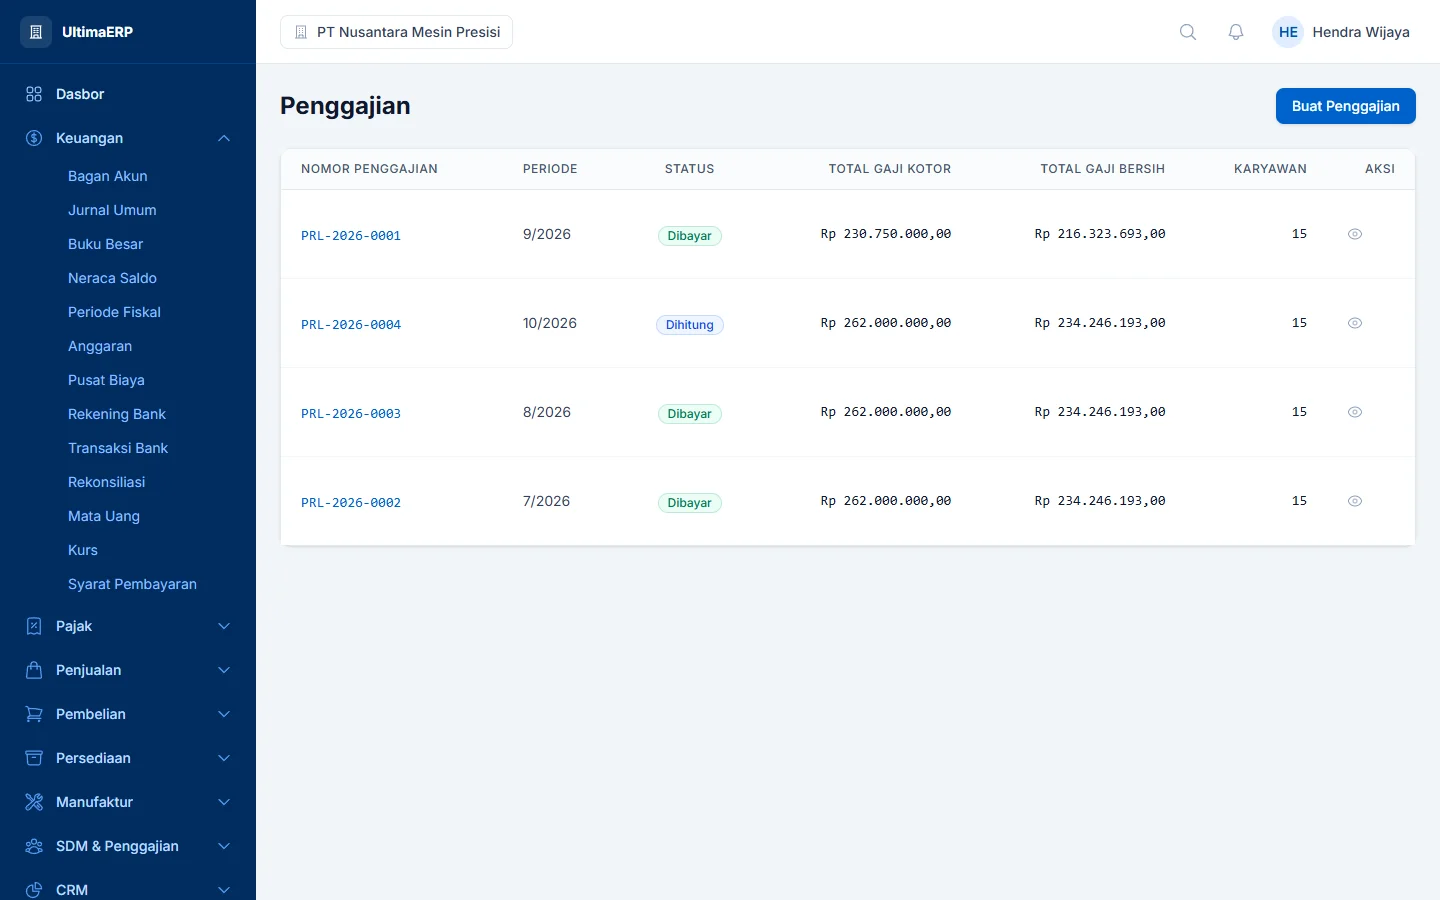Click the Penjualan shopping bag icon
1440x900 pixels.
[x=34, y=670]
